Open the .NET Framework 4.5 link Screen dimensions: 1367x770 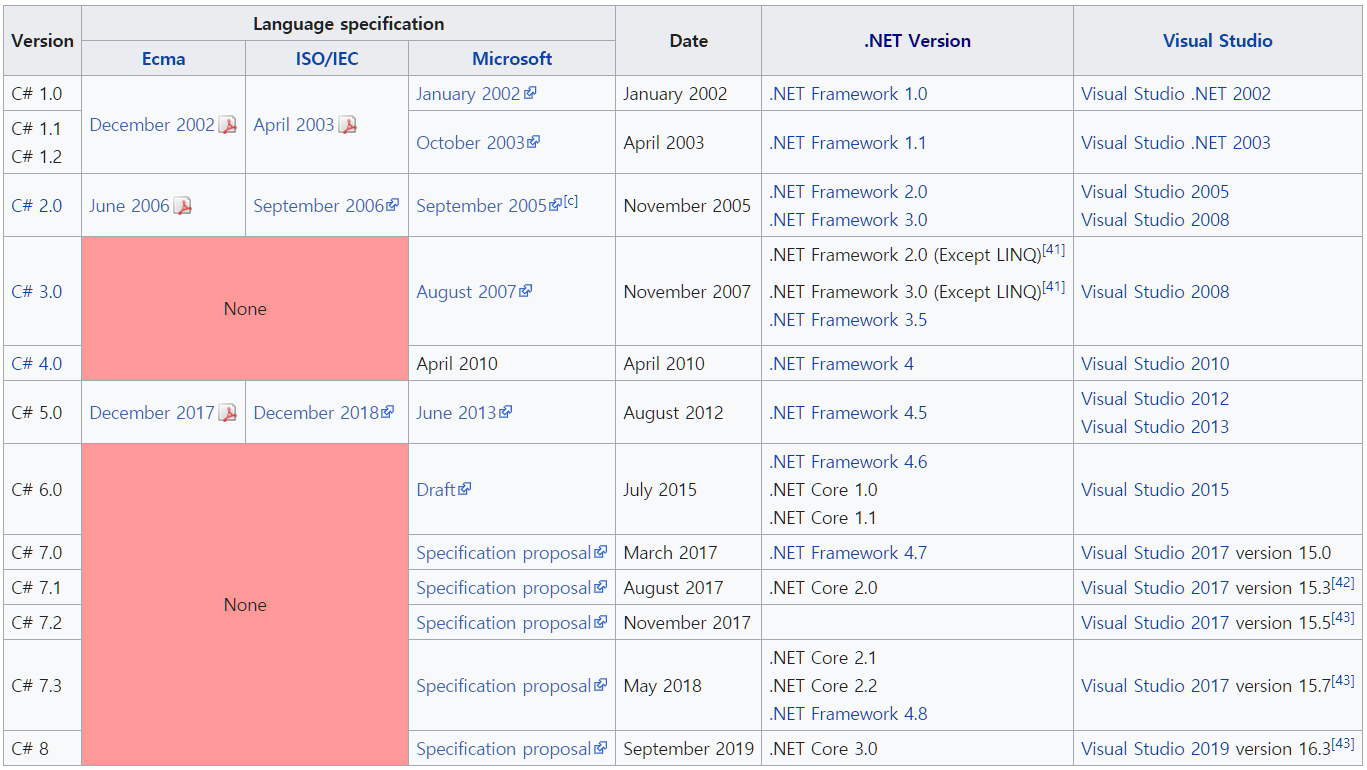point(848,413)
